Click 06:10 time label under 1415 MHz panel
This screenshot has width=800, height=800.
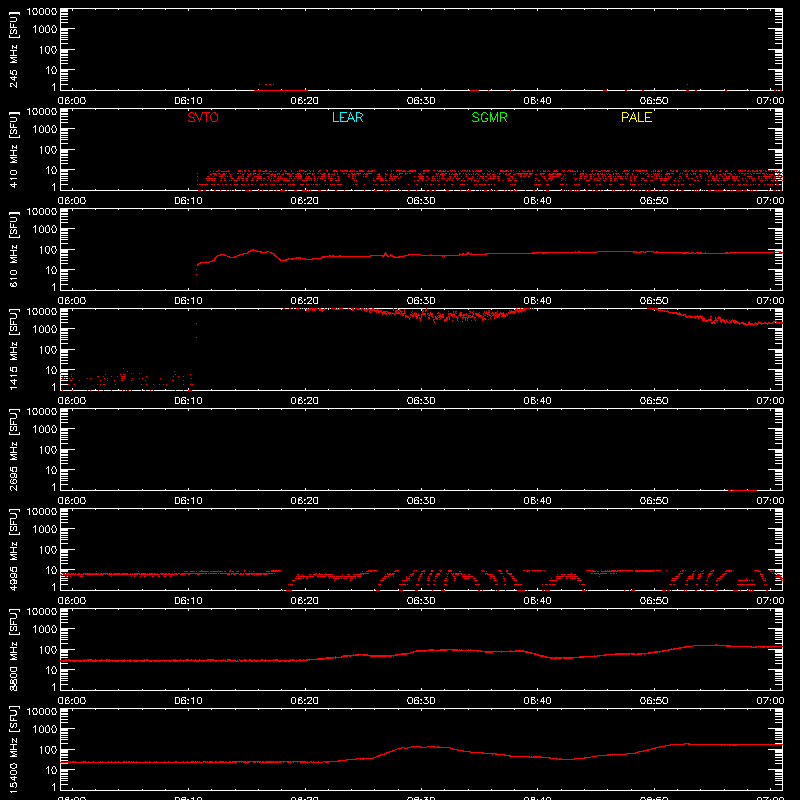[188, 401]
